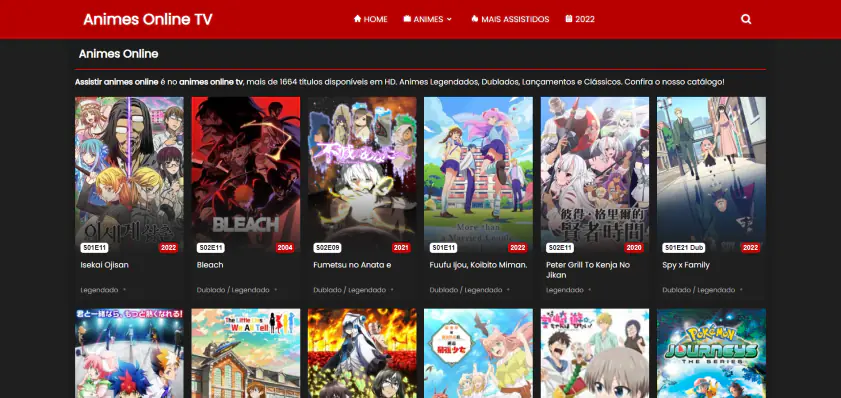The image size is (841, 398).
Task: Click the briefcase icon beside Animes
Action: [x=407, y=19]
